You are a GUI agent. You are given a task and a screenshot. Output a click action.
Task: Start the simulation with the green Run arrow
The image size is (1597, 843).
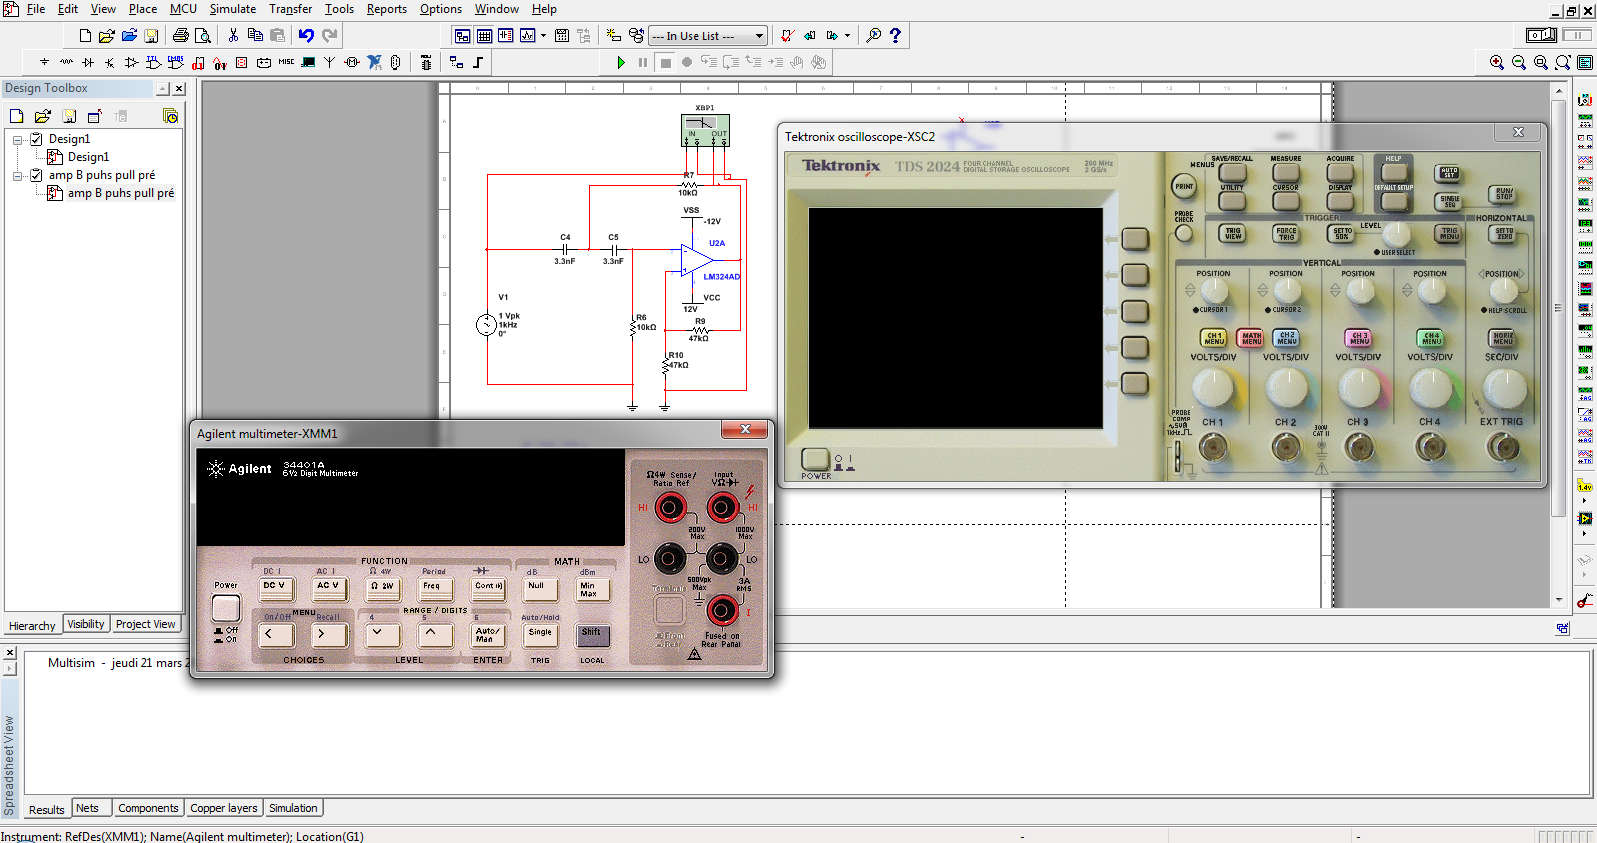tap(621, 62)
